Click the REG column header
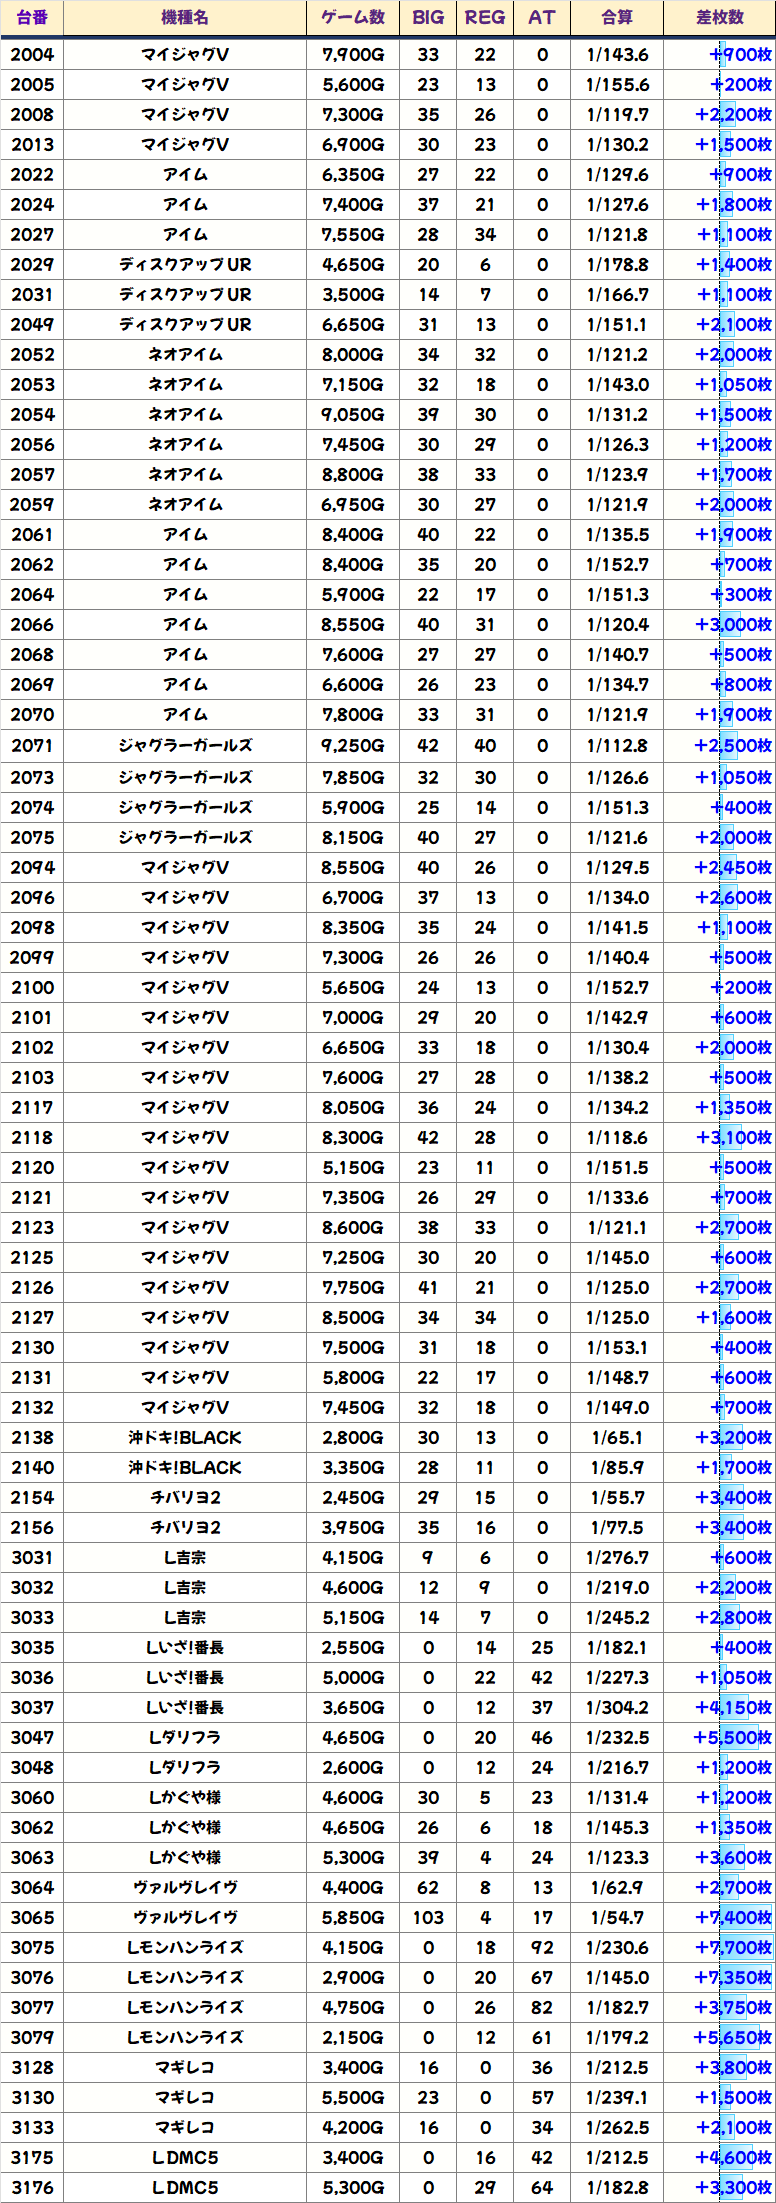Image resolution: width=776 pixels, height=2203 pixels. [x=485, y=18]
